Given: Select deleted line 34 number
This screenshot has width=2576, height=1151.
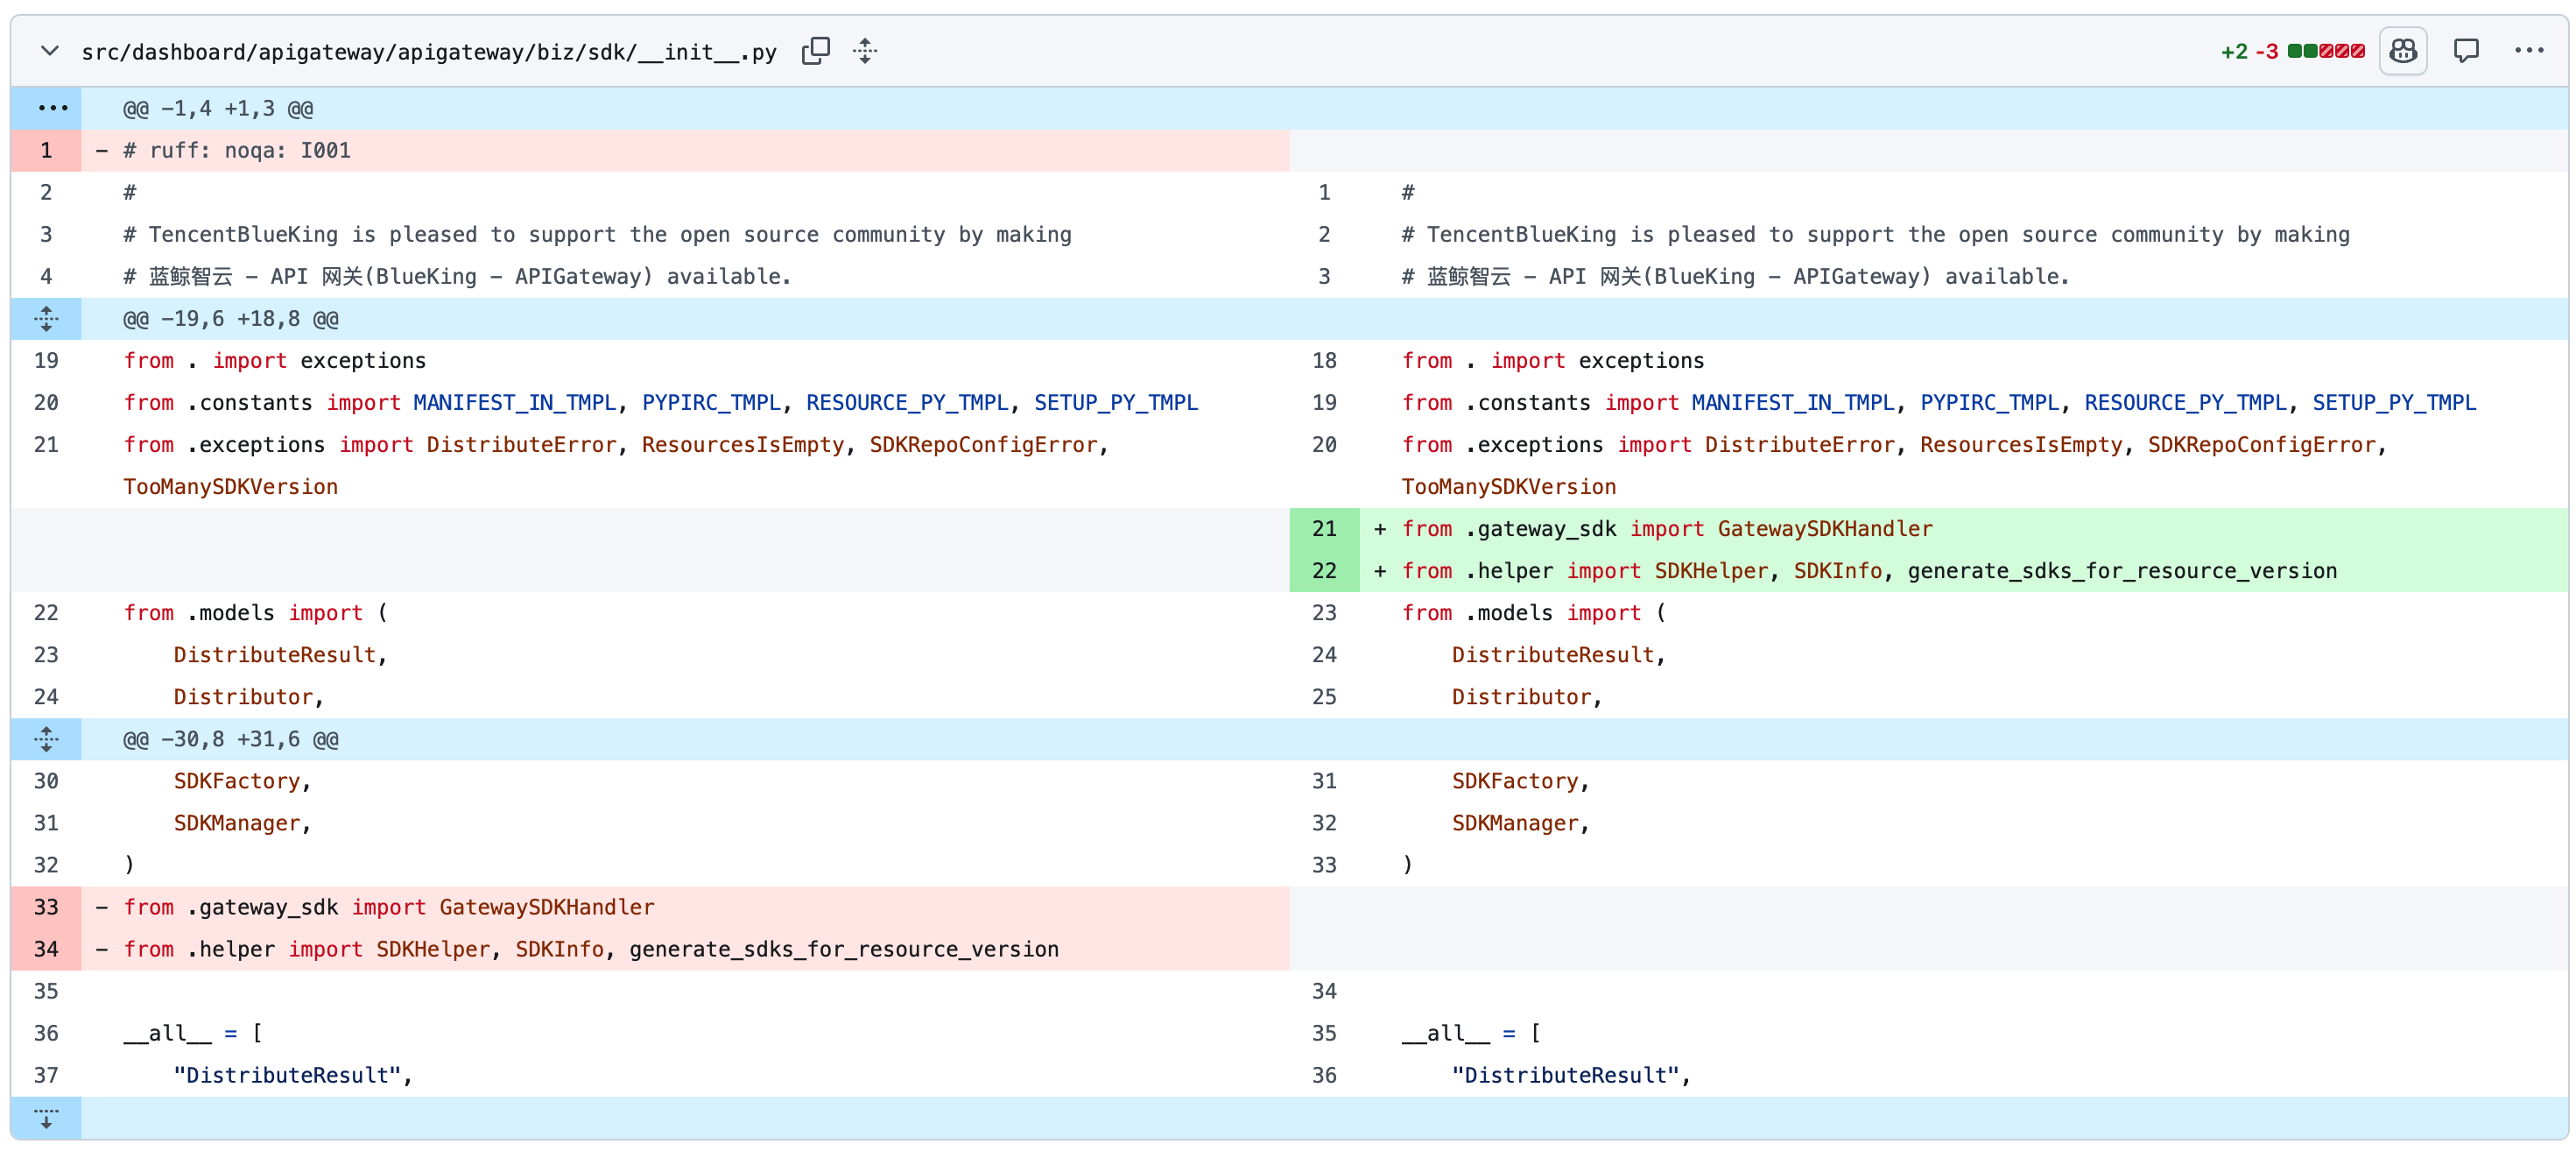Looking at the screenshot, I should (47, 949).
